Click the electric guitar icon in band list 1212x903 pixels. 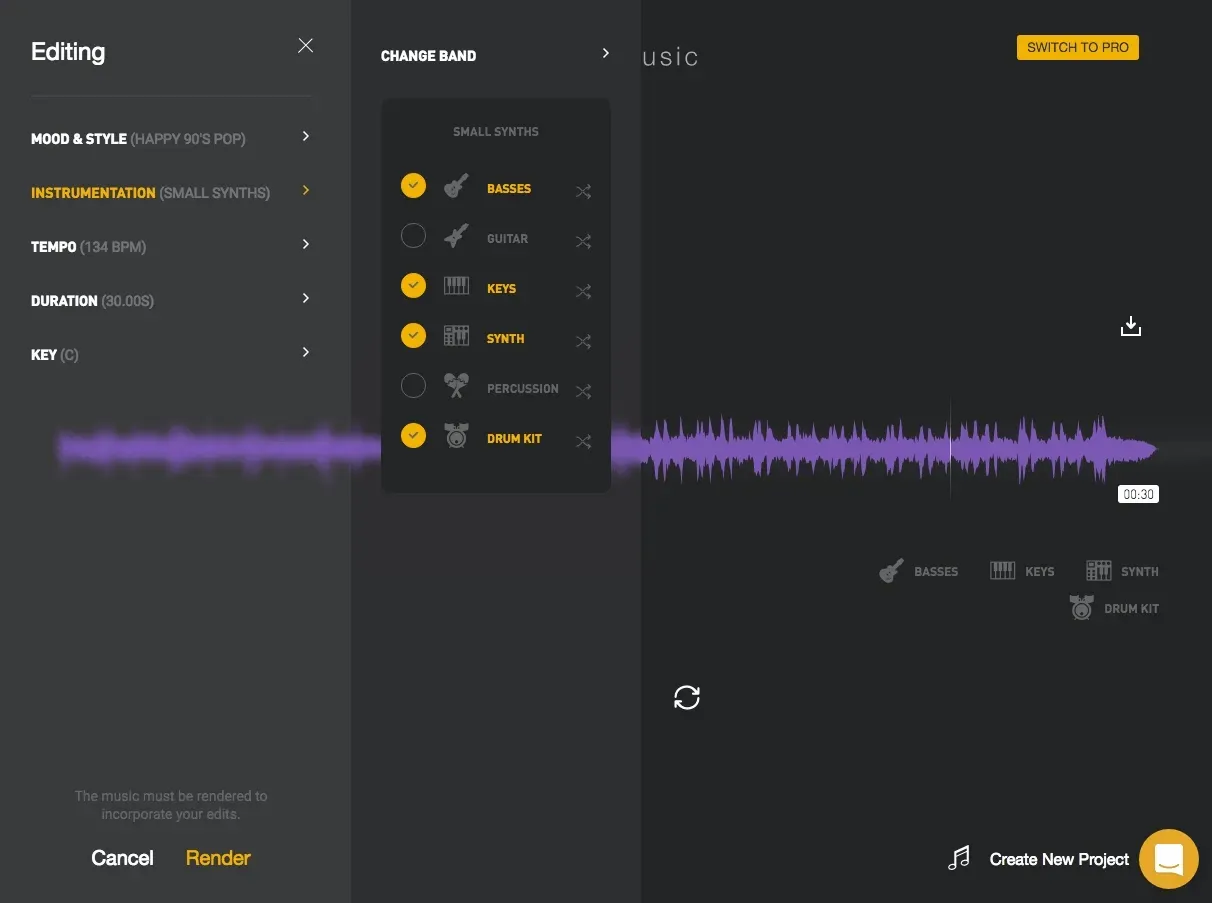[456, 236]
